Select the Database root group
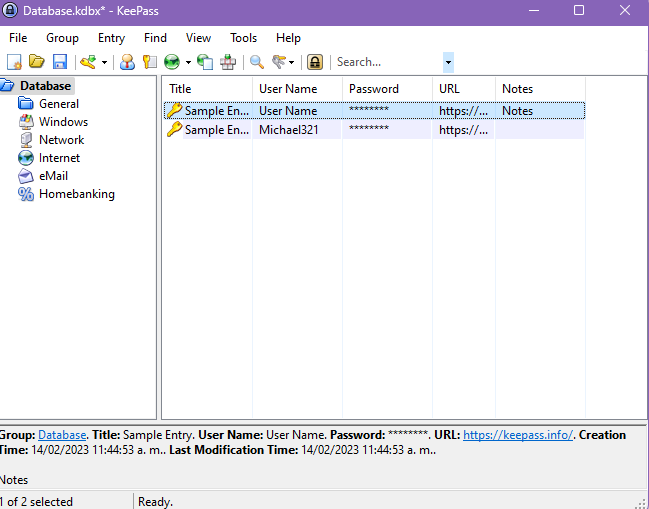 point(46,86)
